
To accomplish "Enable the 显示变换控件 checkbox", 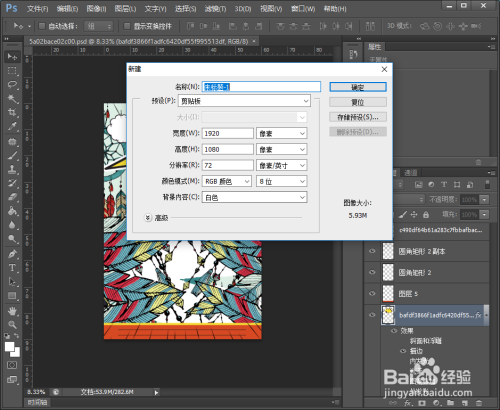I will [127, 26].
